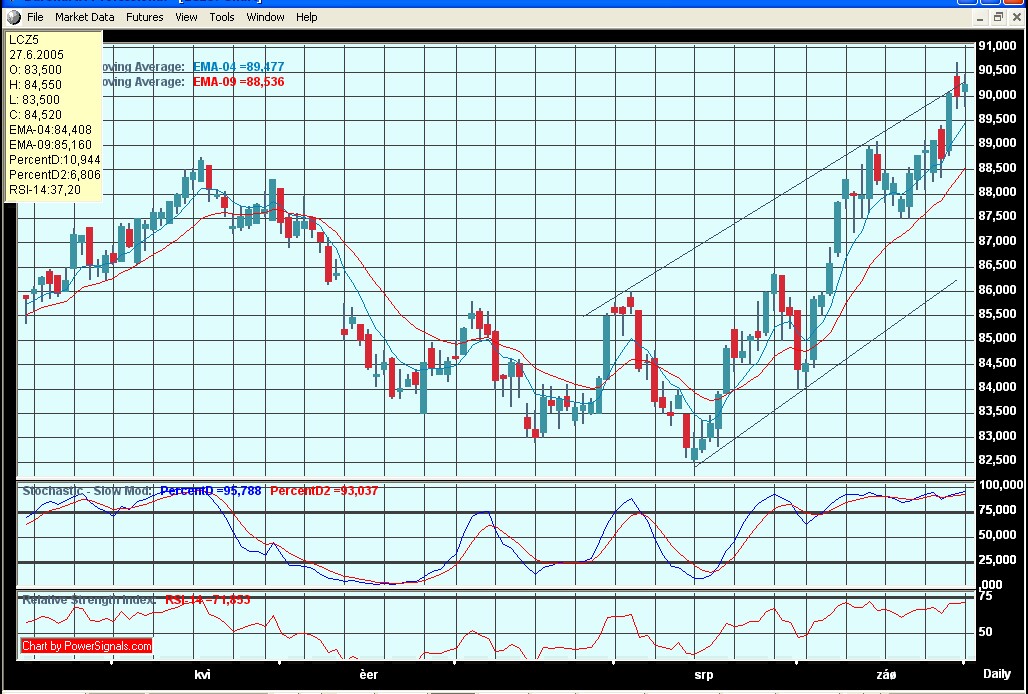Open the Help menu
The height and width of the screenshot is (694, 1028).
pos(306,17)
